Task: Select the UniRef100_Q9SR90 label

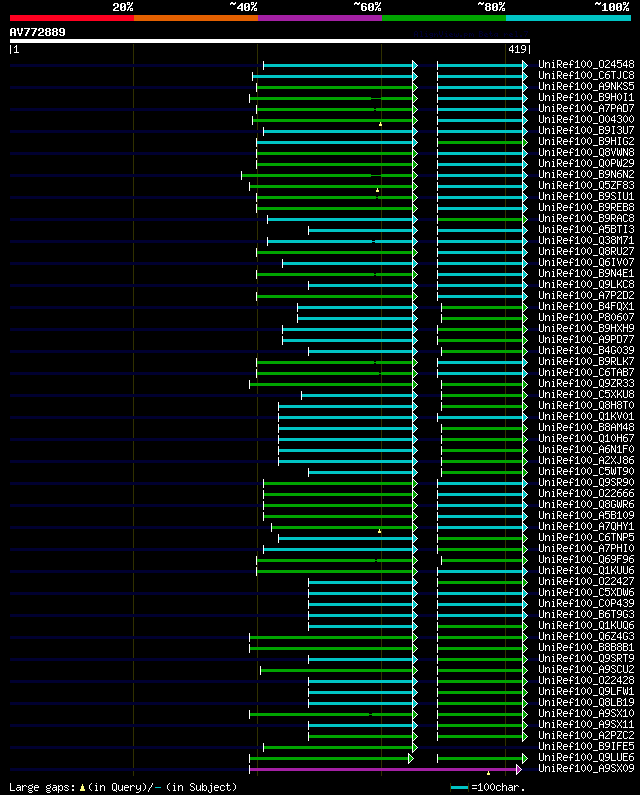Action: tap(586, 483)
